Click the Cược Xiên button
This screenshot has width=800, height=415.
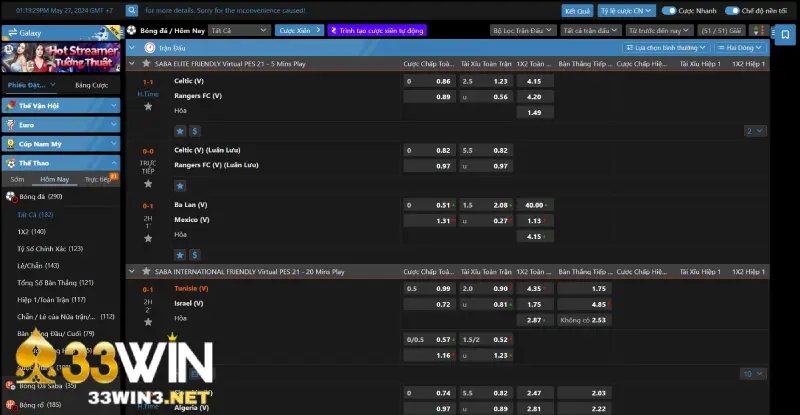pos(299,31)
